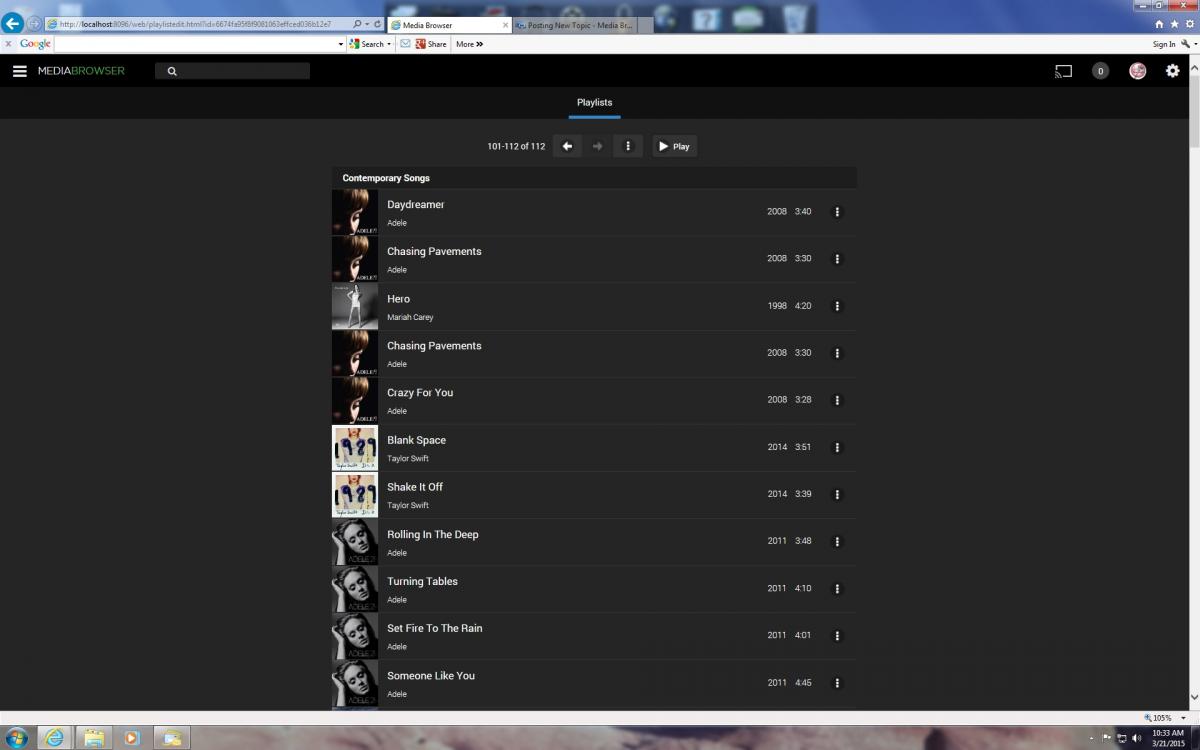
Task: Open options for Someone Like You
Action: coord(838,683)
